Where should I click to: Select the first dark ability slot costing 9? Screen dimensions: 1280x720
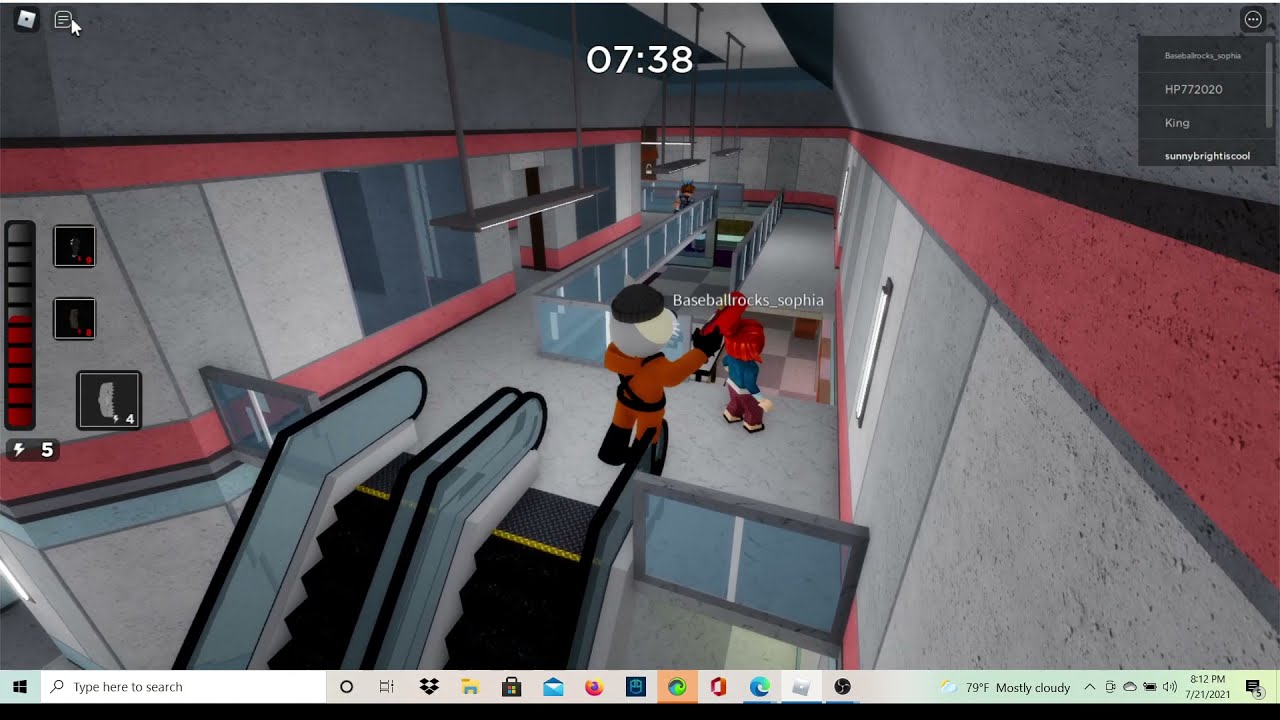[x=75, y=246]
